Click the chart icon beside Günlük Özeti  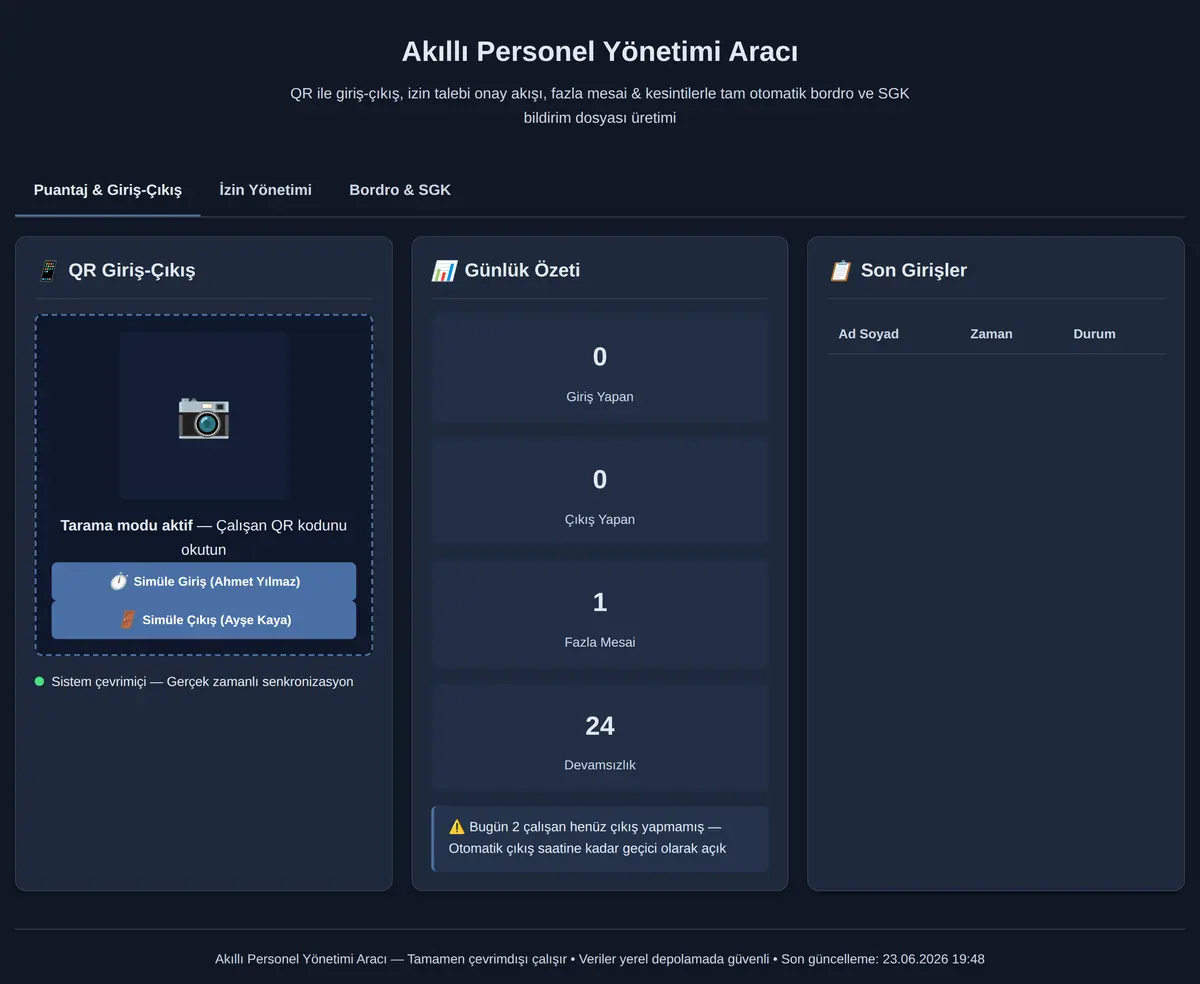[444, 270]
